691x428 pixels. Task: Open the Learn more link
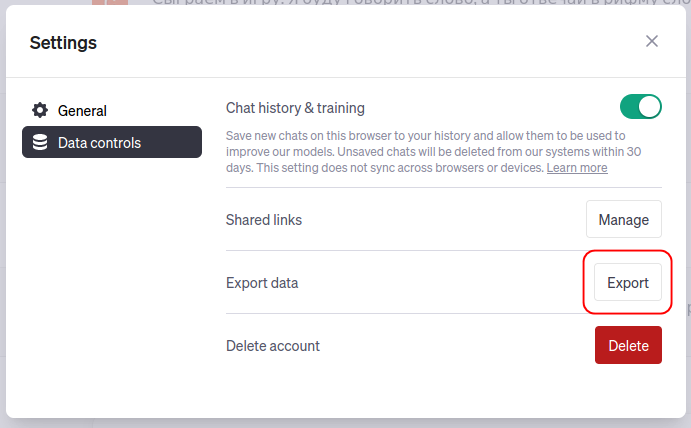[577, 168]
